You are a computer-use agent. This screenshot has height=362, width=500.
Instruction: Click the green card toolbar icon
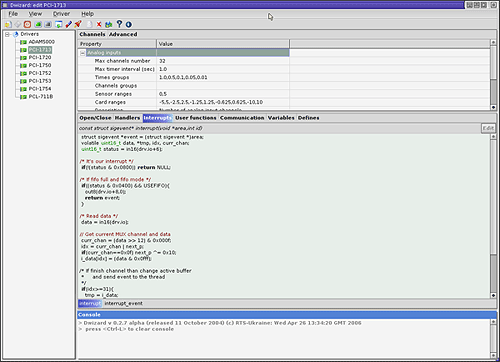coord(38,24)
